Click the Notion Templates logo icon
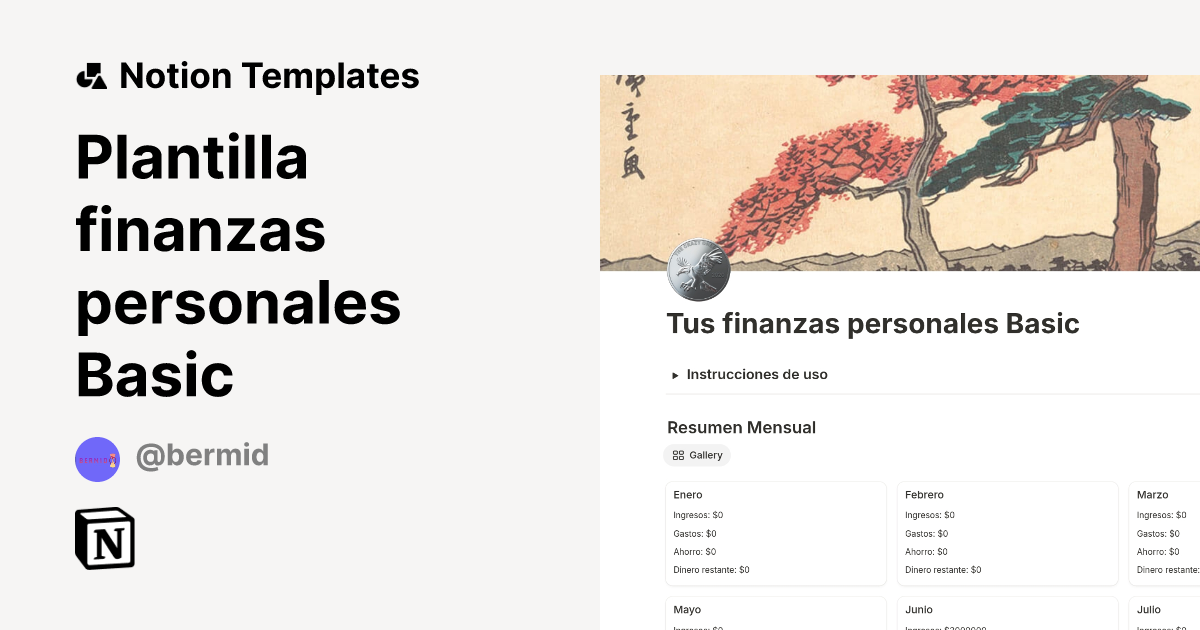 point(93,75)
